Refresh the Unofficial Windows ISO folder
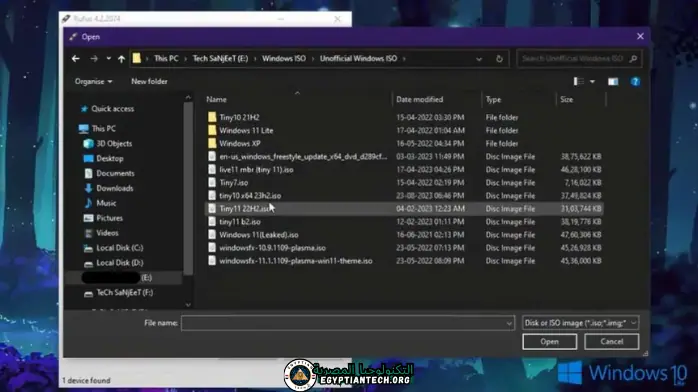The width and height of the screenshot is (698, 392). coord(499,59)
